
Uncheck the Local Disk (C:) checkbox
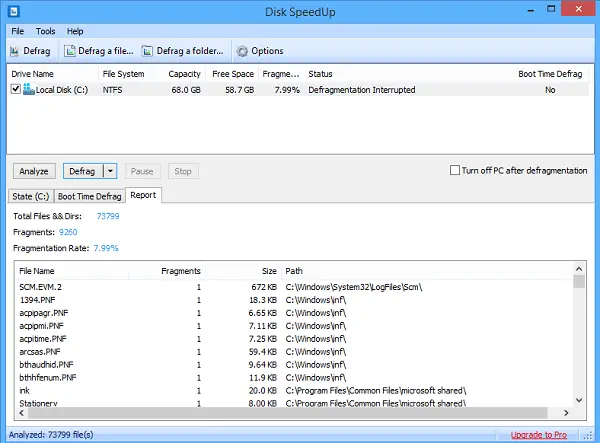(15, 90)
